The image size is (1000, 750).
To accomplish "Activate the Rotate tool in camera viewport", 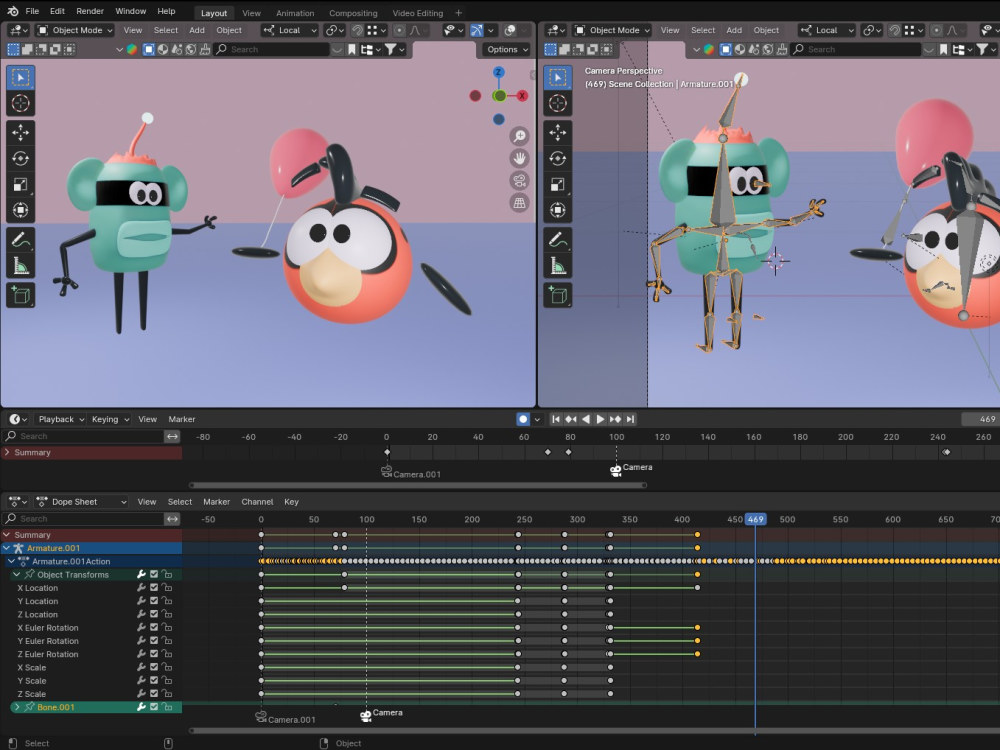I will coord(558,158).
